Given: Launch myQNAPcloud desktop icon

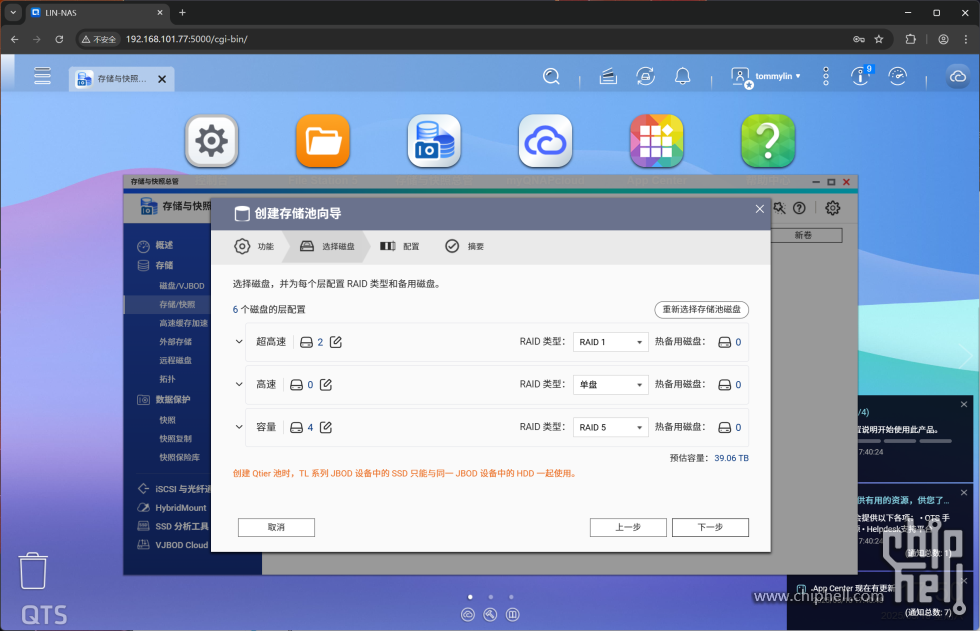Looking at the screenshot, I should tap(546, 141).
